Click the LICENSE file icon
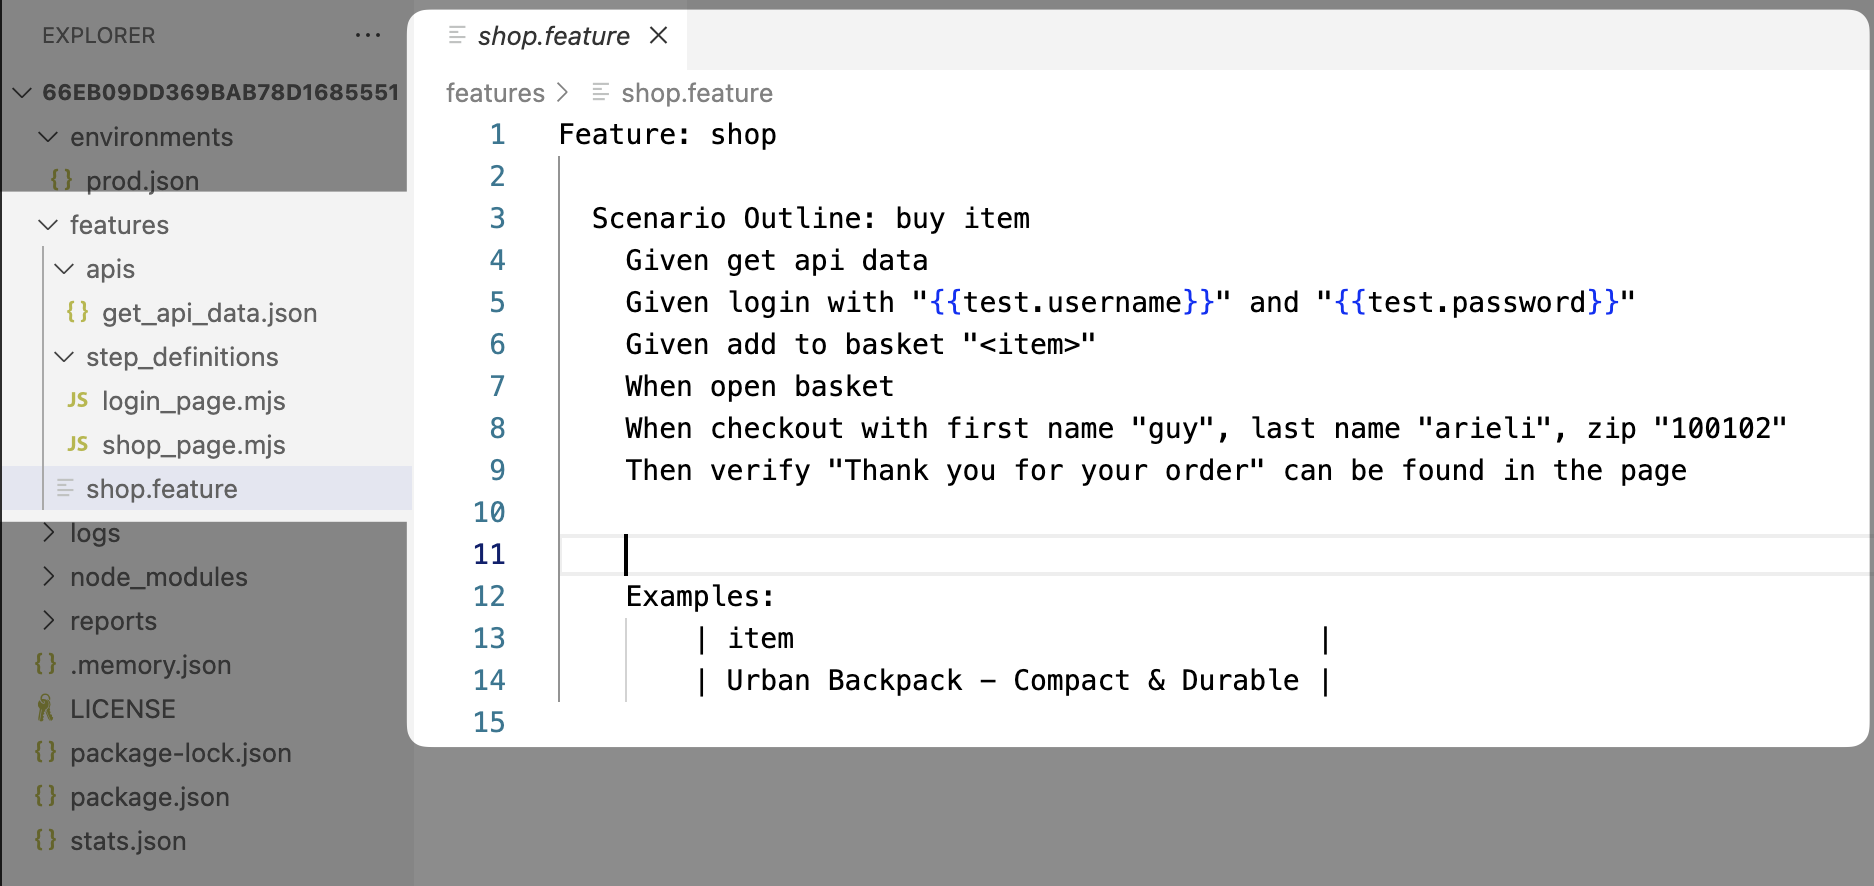1874x886 pixels. [45, 708]
